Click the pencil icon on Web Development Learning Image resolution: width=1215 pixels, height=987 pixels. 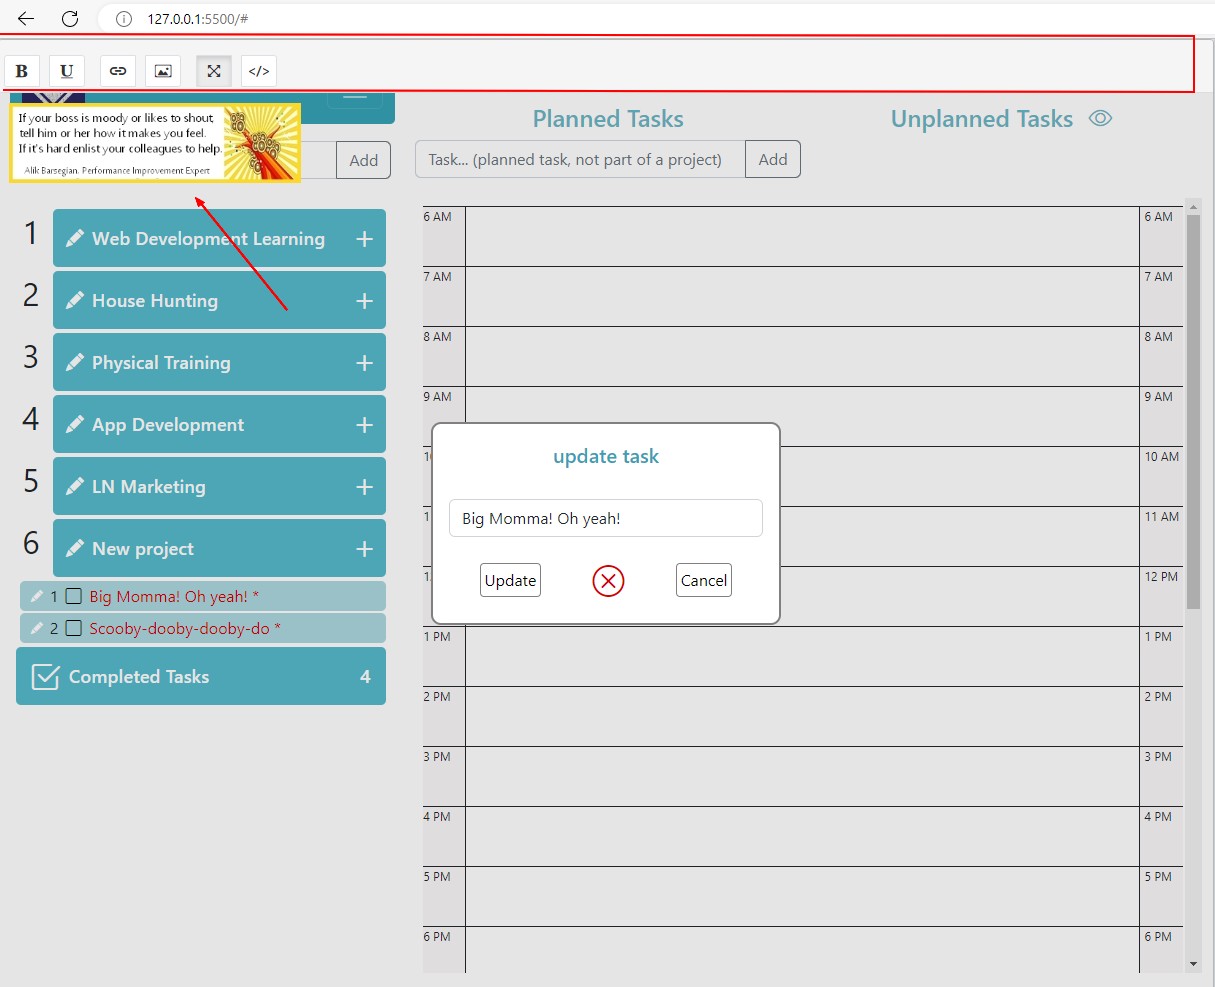pos(75,238)
